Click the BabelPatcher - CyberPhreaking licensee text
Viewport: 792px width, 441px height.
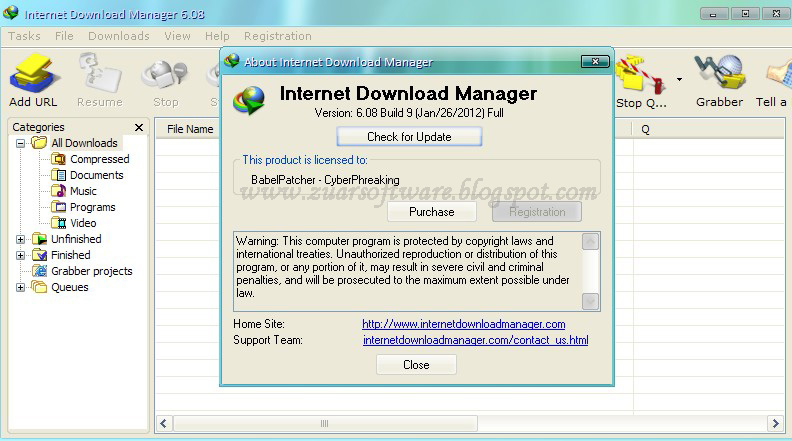(x=325, y=180)
